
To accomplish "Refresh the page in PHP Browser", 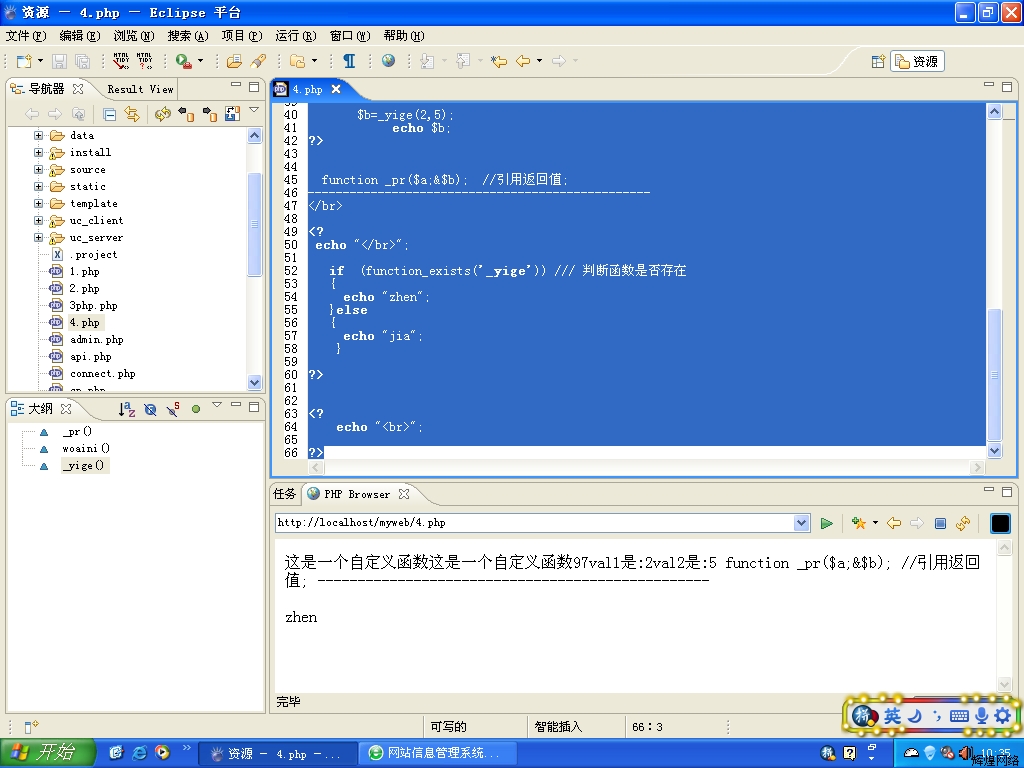I will pyautogui.click(x=963, y=523).
